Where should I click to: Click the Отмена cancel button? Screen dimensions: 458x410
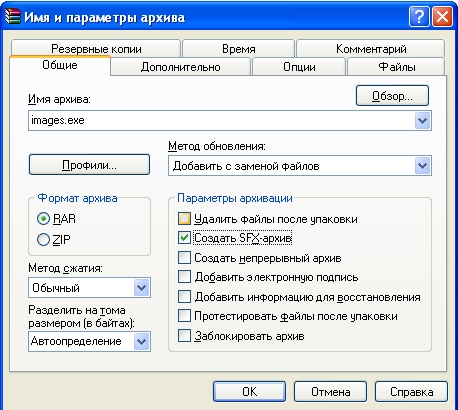[x=330, y=392]
